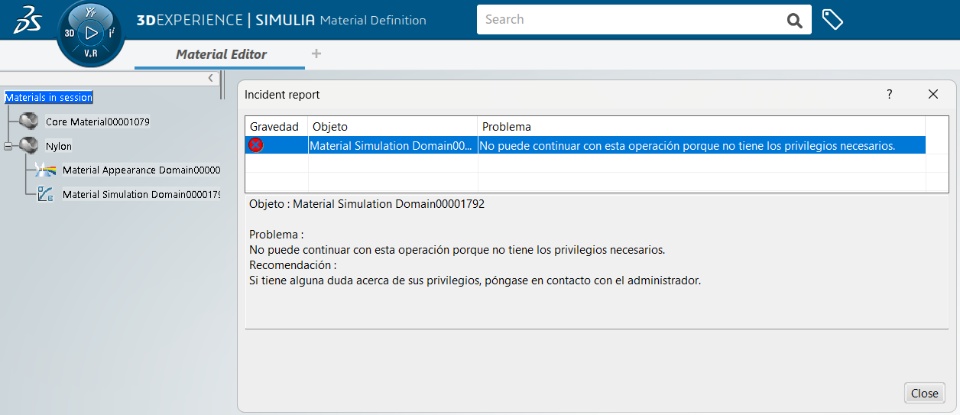Select Material Simulation Domain tree item

(141, 195)
